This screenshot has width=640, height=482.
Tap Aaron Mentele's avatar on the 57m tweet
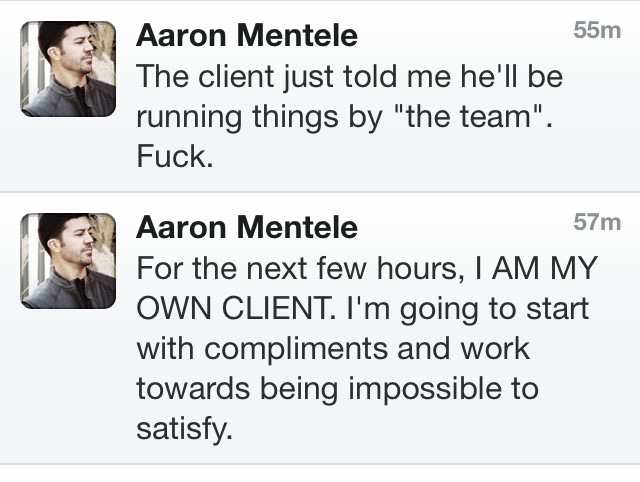68,260
